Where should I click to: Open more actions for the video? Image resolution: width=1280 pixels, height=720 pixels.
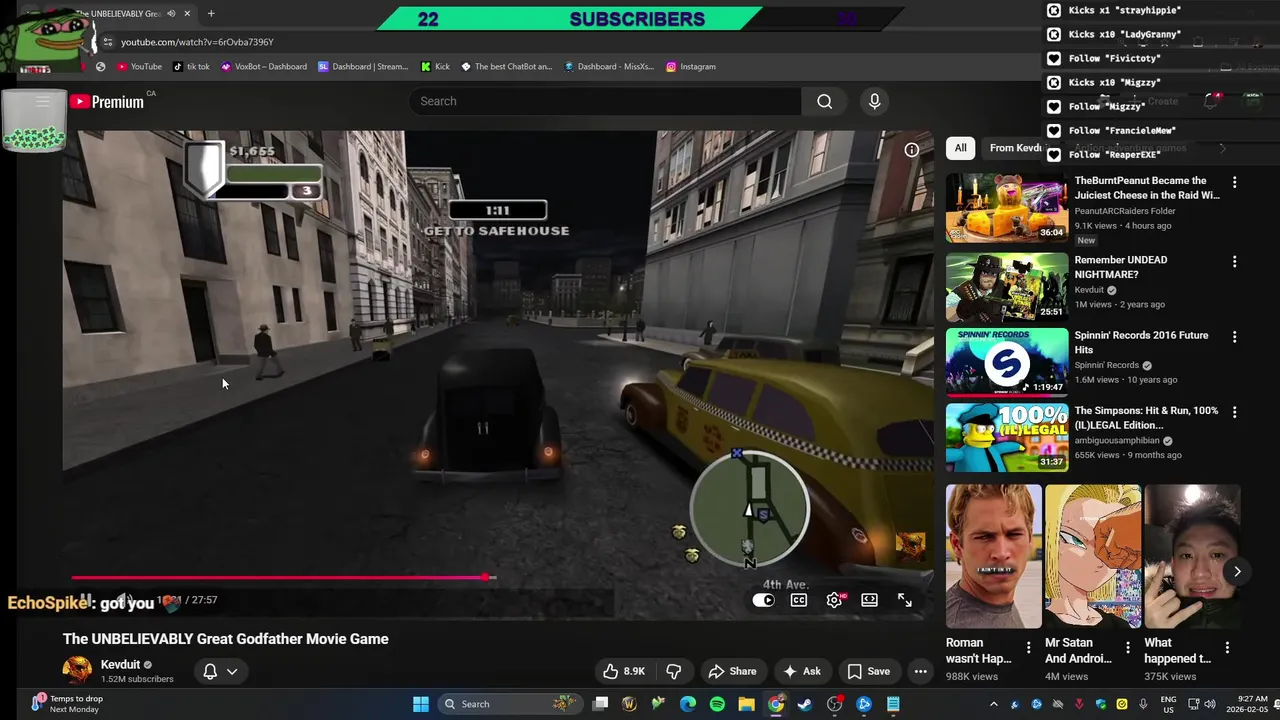[921, 671]
